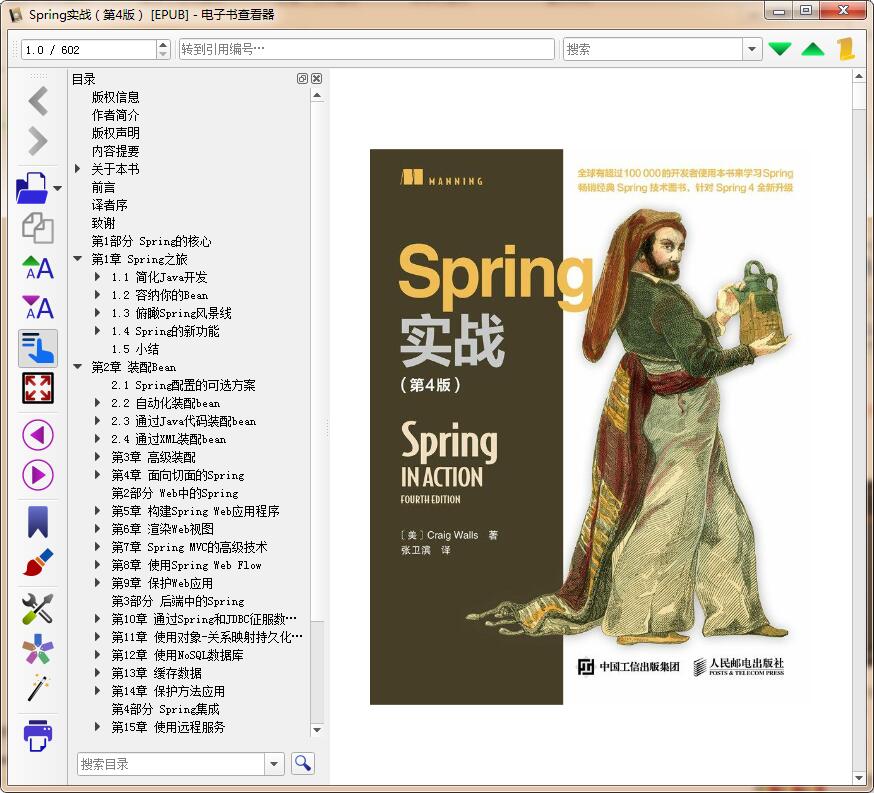This screenshot has height=793, width=874.
Task: Float the table of contents panel
Action: click(x=302, y=79)
